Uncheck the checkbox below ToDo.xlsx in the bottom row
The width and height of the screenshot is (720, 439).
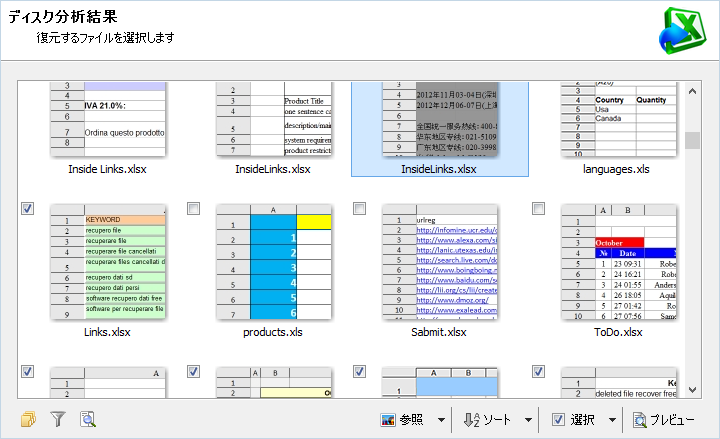pos(539,371)
